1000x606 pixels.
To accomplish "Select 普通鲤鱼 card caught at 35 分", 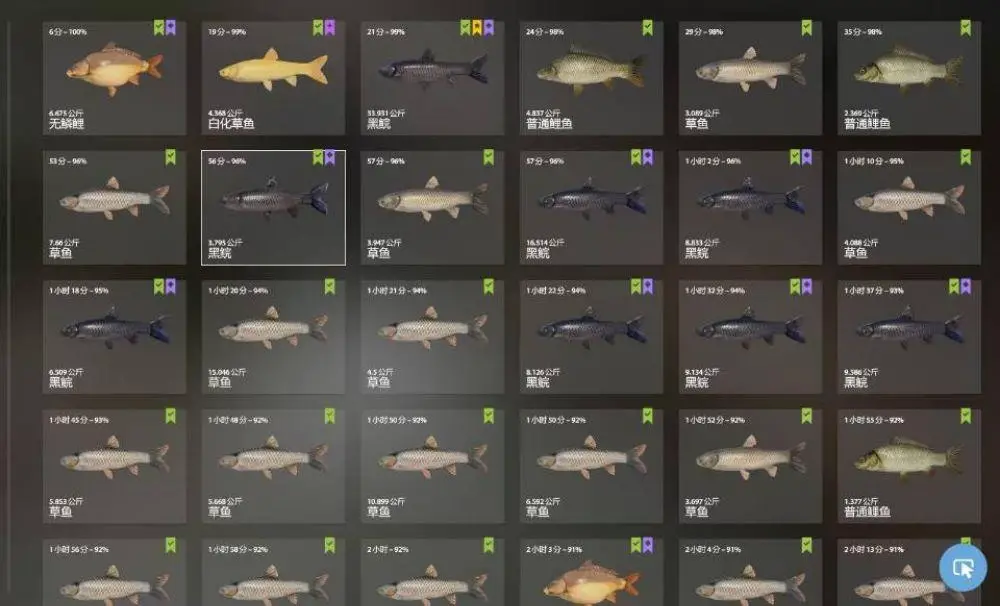I will pos(909,78).
